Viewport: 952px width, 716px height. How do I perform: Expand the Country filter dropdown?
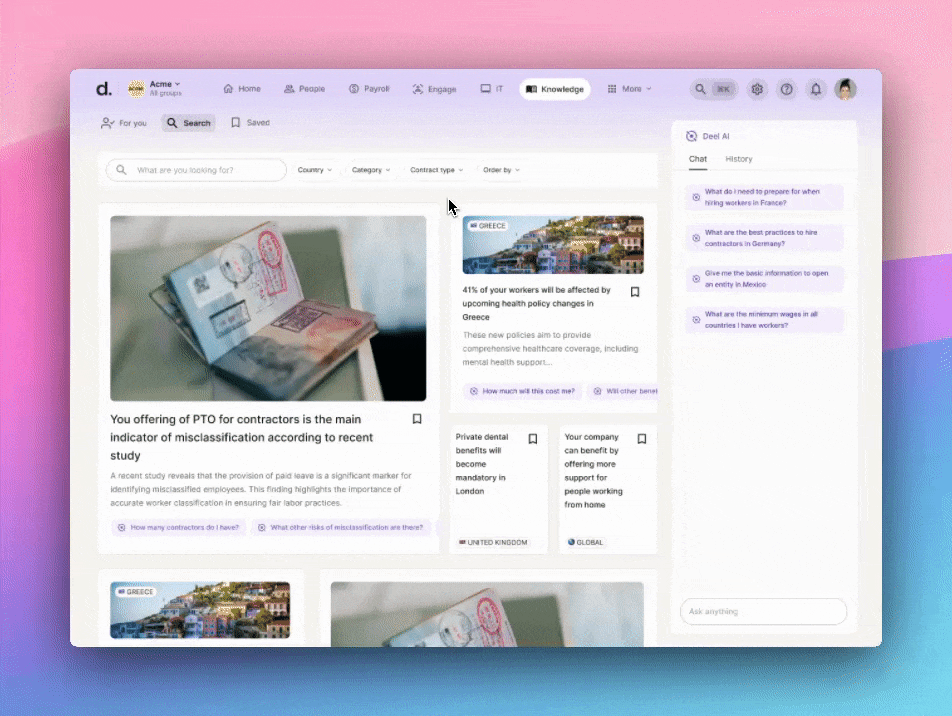point(314,170)
